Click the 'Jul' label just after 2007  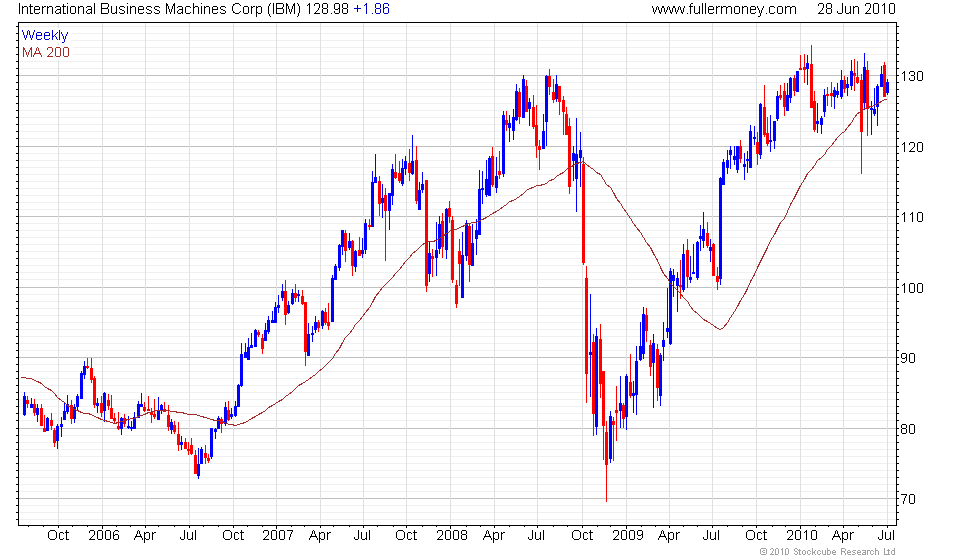[362, 536]
